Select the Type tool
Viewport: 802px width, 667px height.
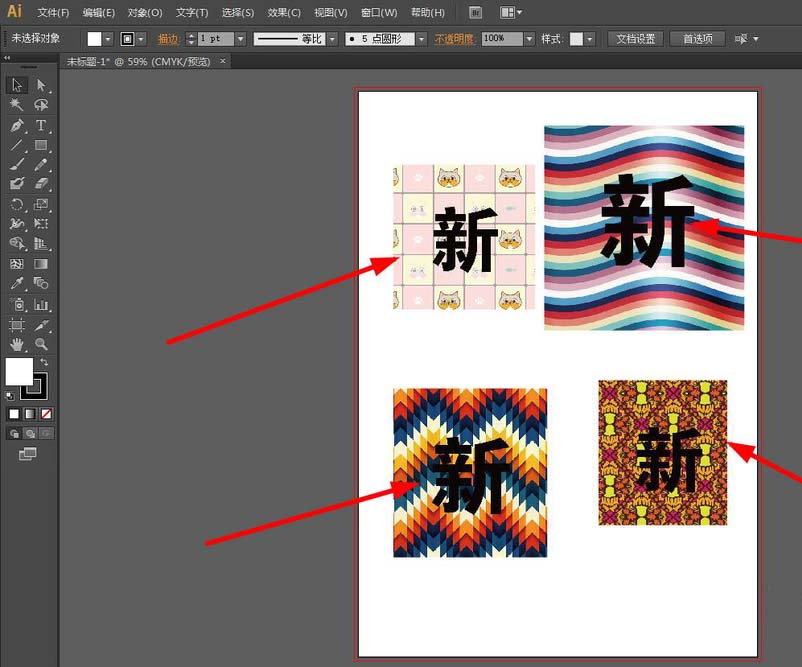pos(42,125)
